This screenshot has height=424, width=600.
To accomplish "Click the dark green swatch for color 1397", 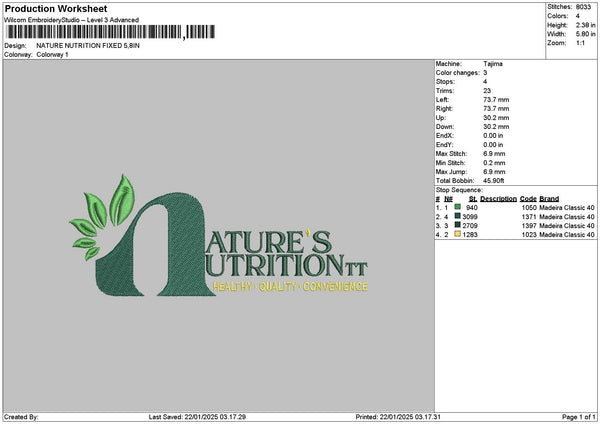I will (x=457, y=225).
